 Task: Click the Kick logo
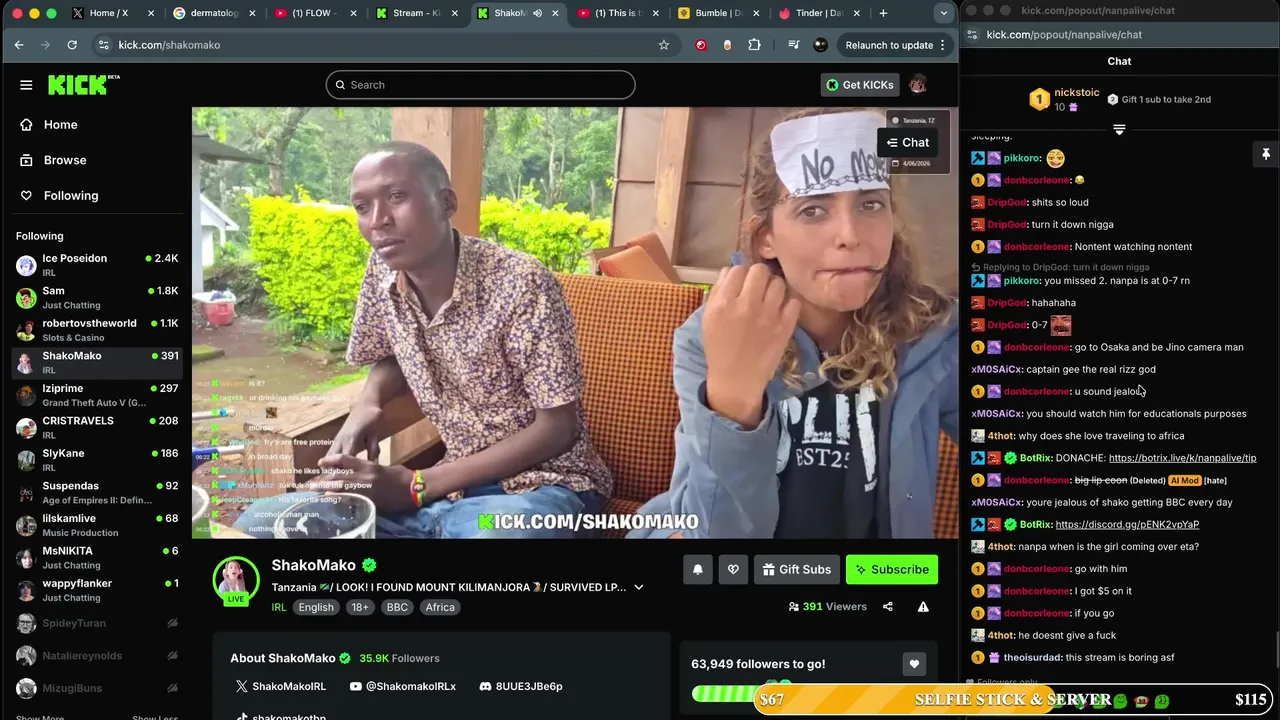(83, 85)
